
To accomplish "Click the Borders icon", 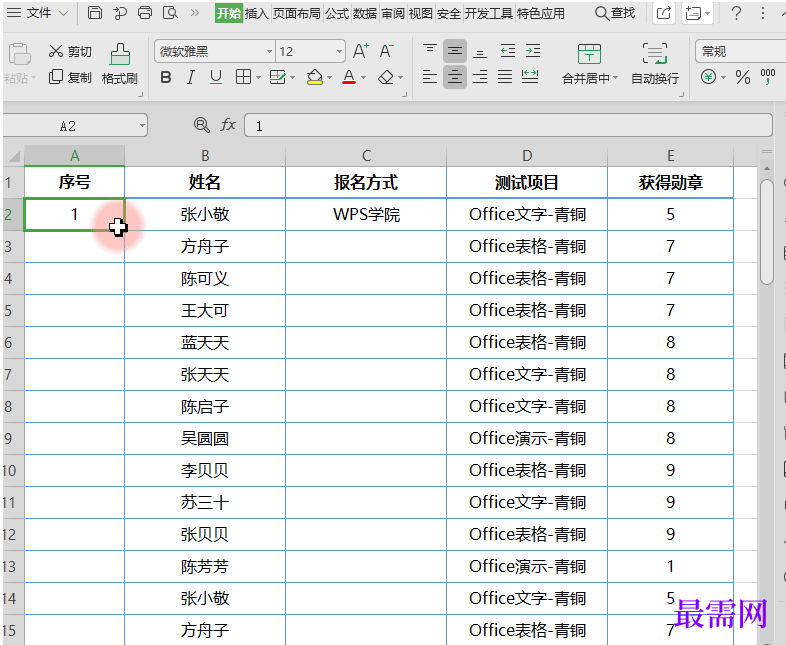I will (243, 77).
